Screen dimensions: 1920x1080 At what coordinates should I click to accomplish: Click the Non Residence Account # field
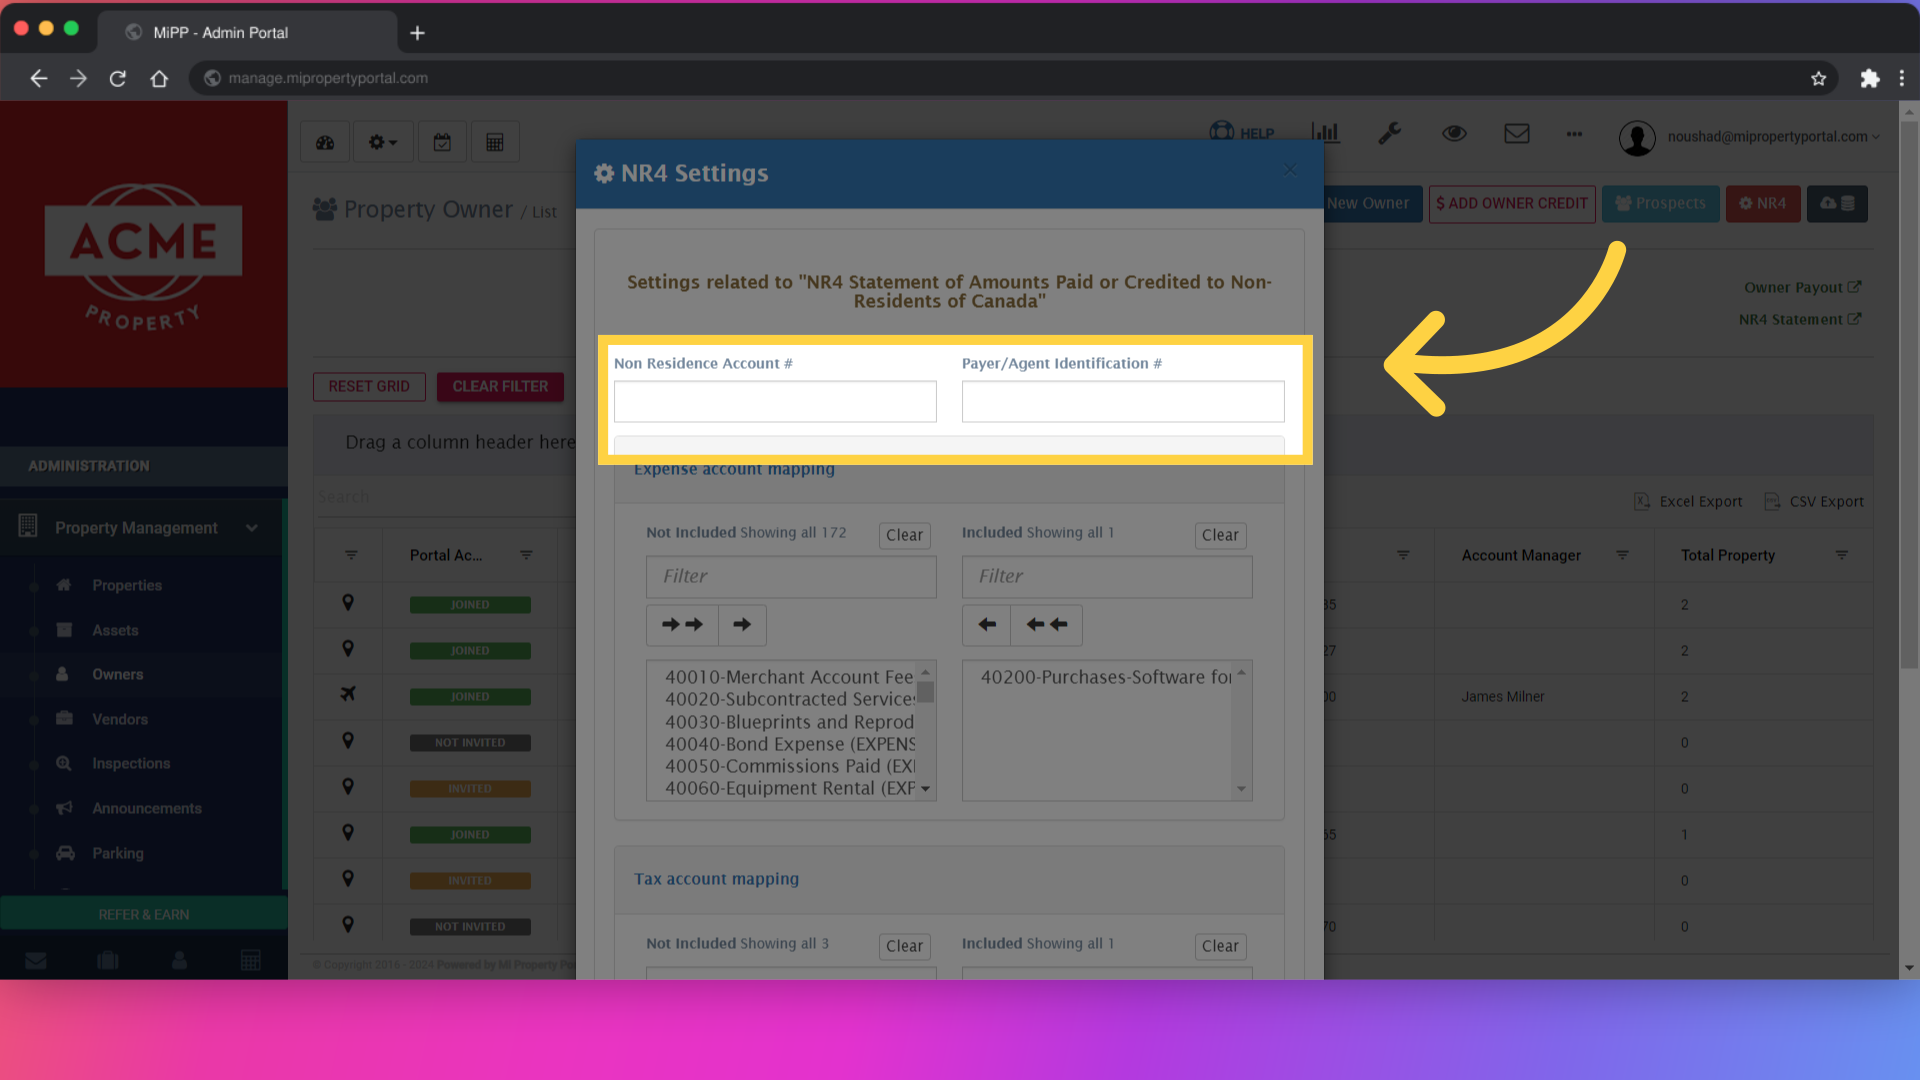point(775,402)
